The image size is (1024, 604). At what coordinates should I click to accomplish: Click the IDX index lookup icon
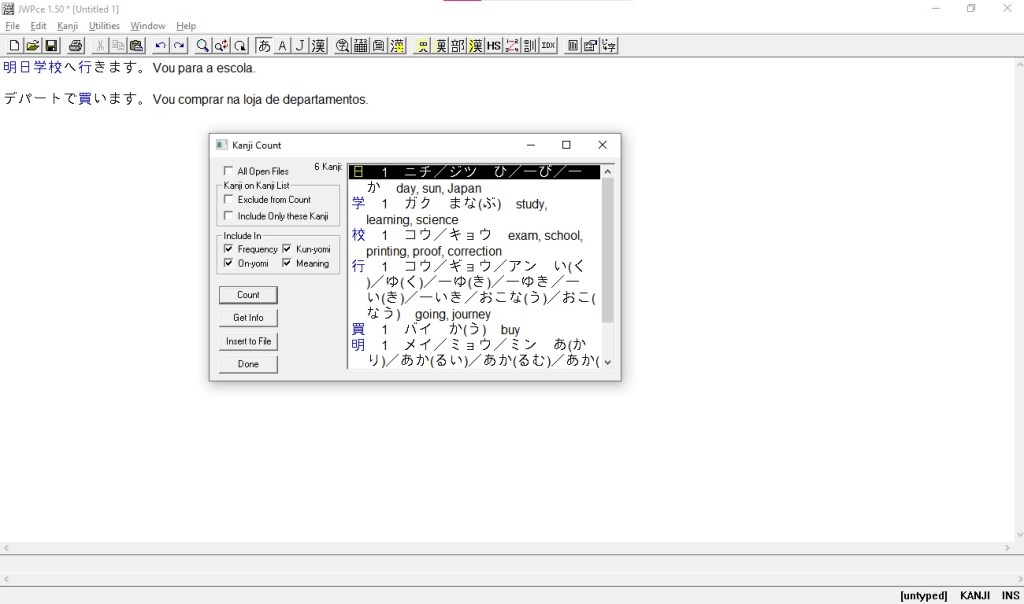click(x=548, y=46)
